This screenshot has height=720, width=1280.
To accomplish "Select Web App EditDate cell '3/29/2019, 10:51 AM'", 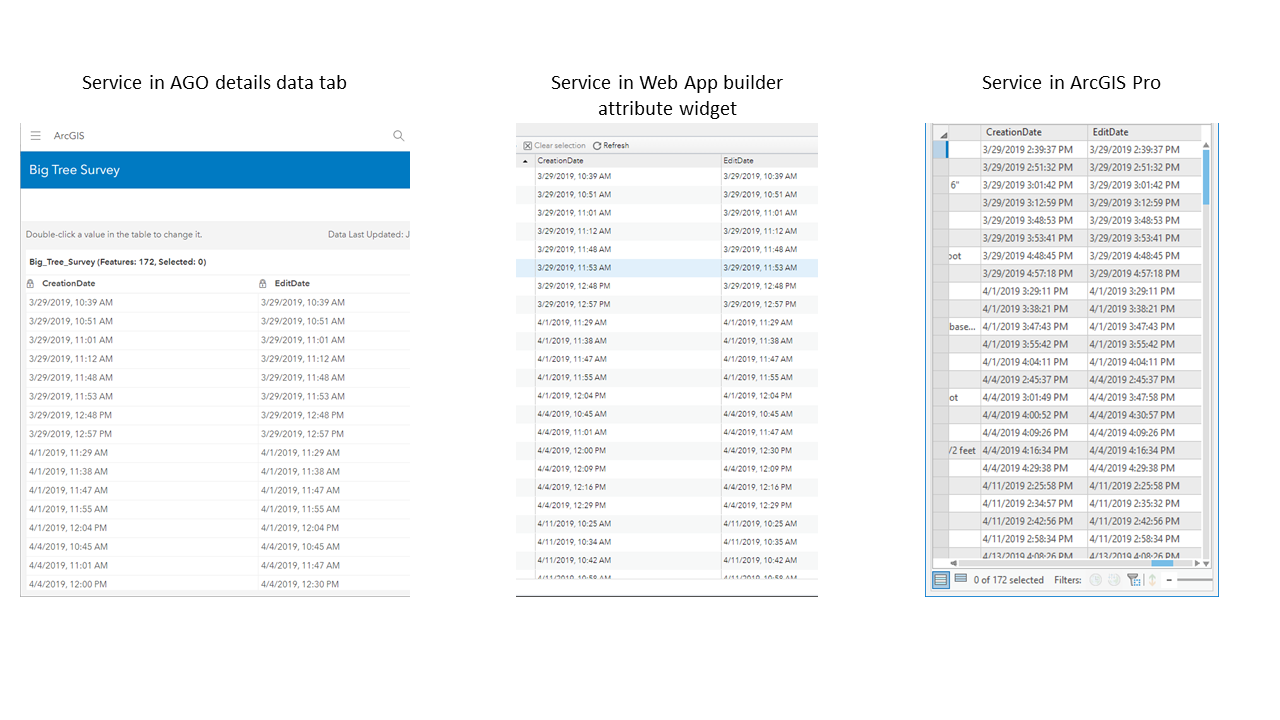I will 760,195.
